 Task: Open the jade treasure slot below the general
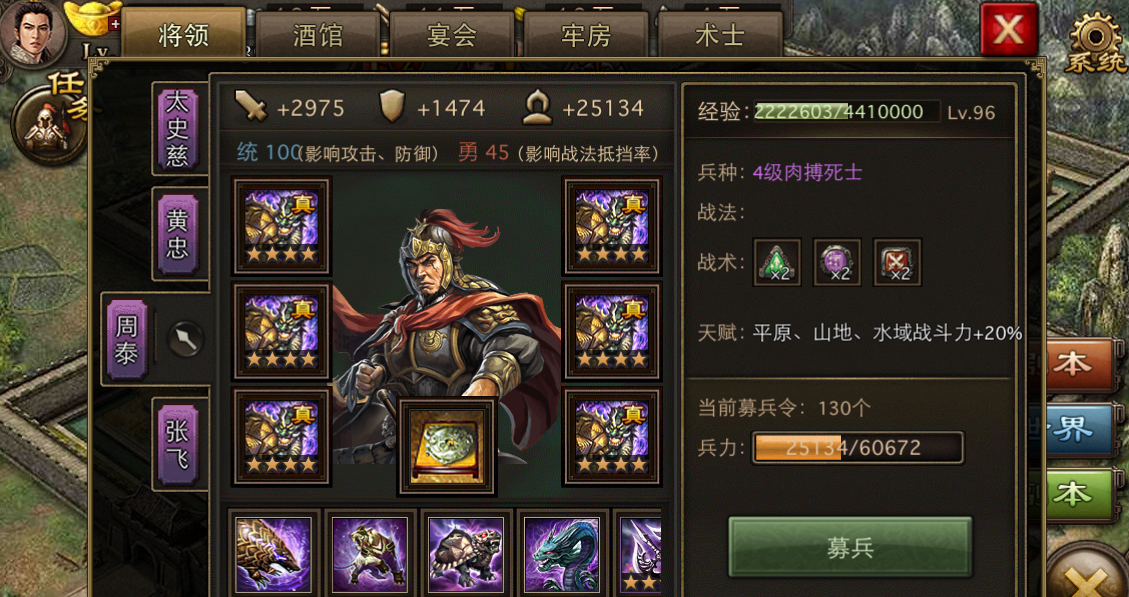(447, 446)
